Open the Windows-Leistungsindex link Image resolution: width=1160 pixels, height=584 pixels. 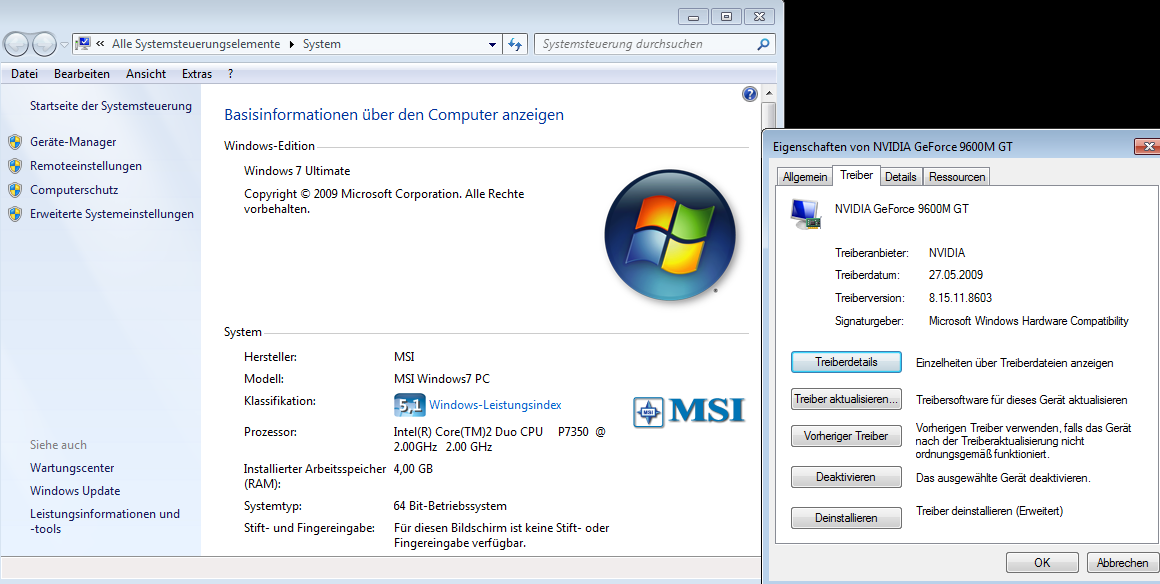(495, 406)
